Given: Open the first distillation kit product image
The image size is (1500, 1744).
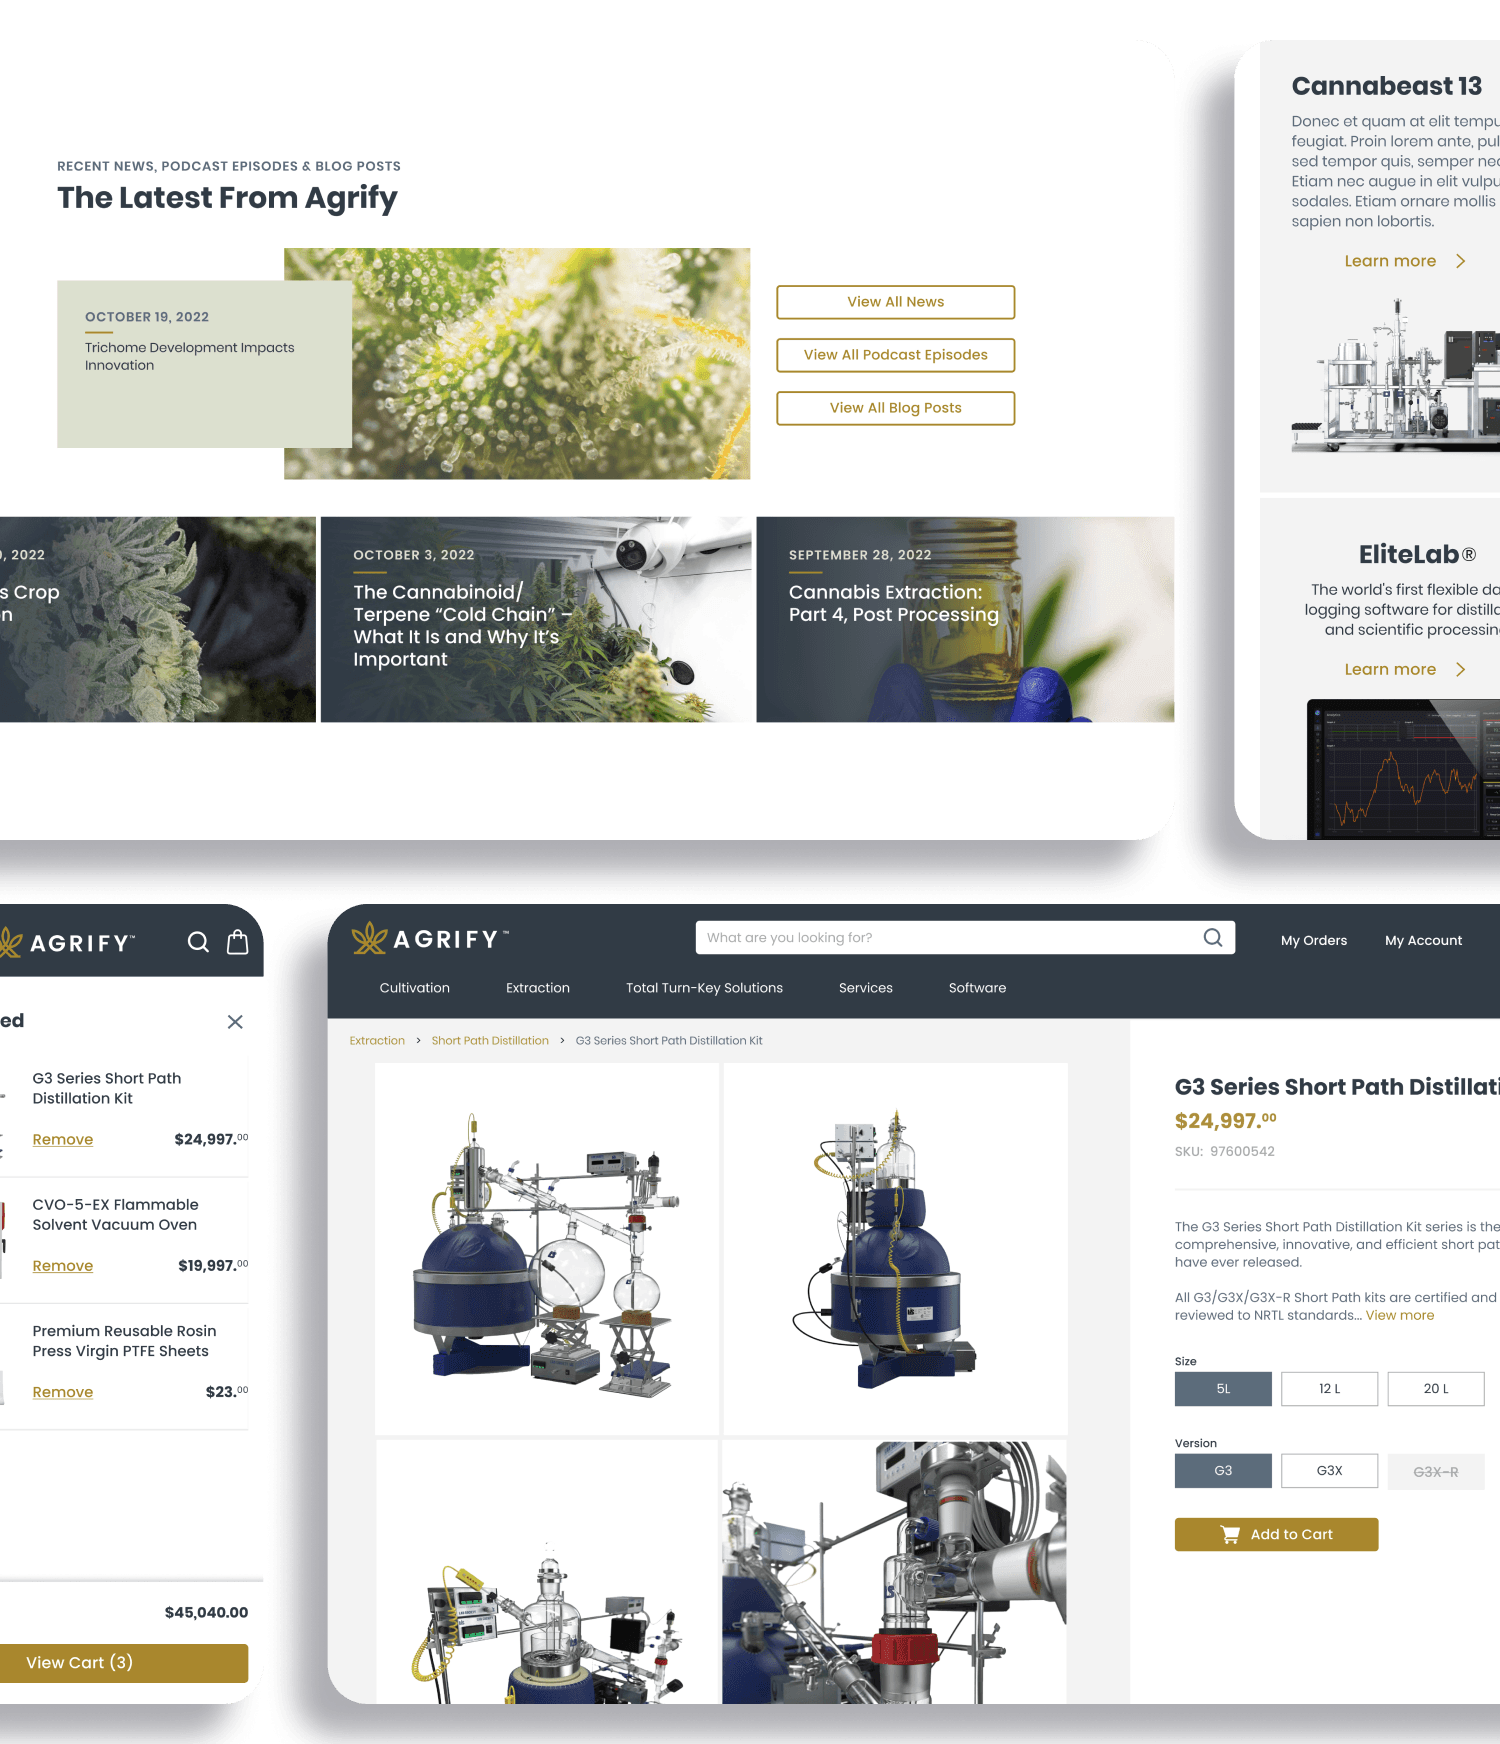Looking at the screenshot, I should [547, 1249].
